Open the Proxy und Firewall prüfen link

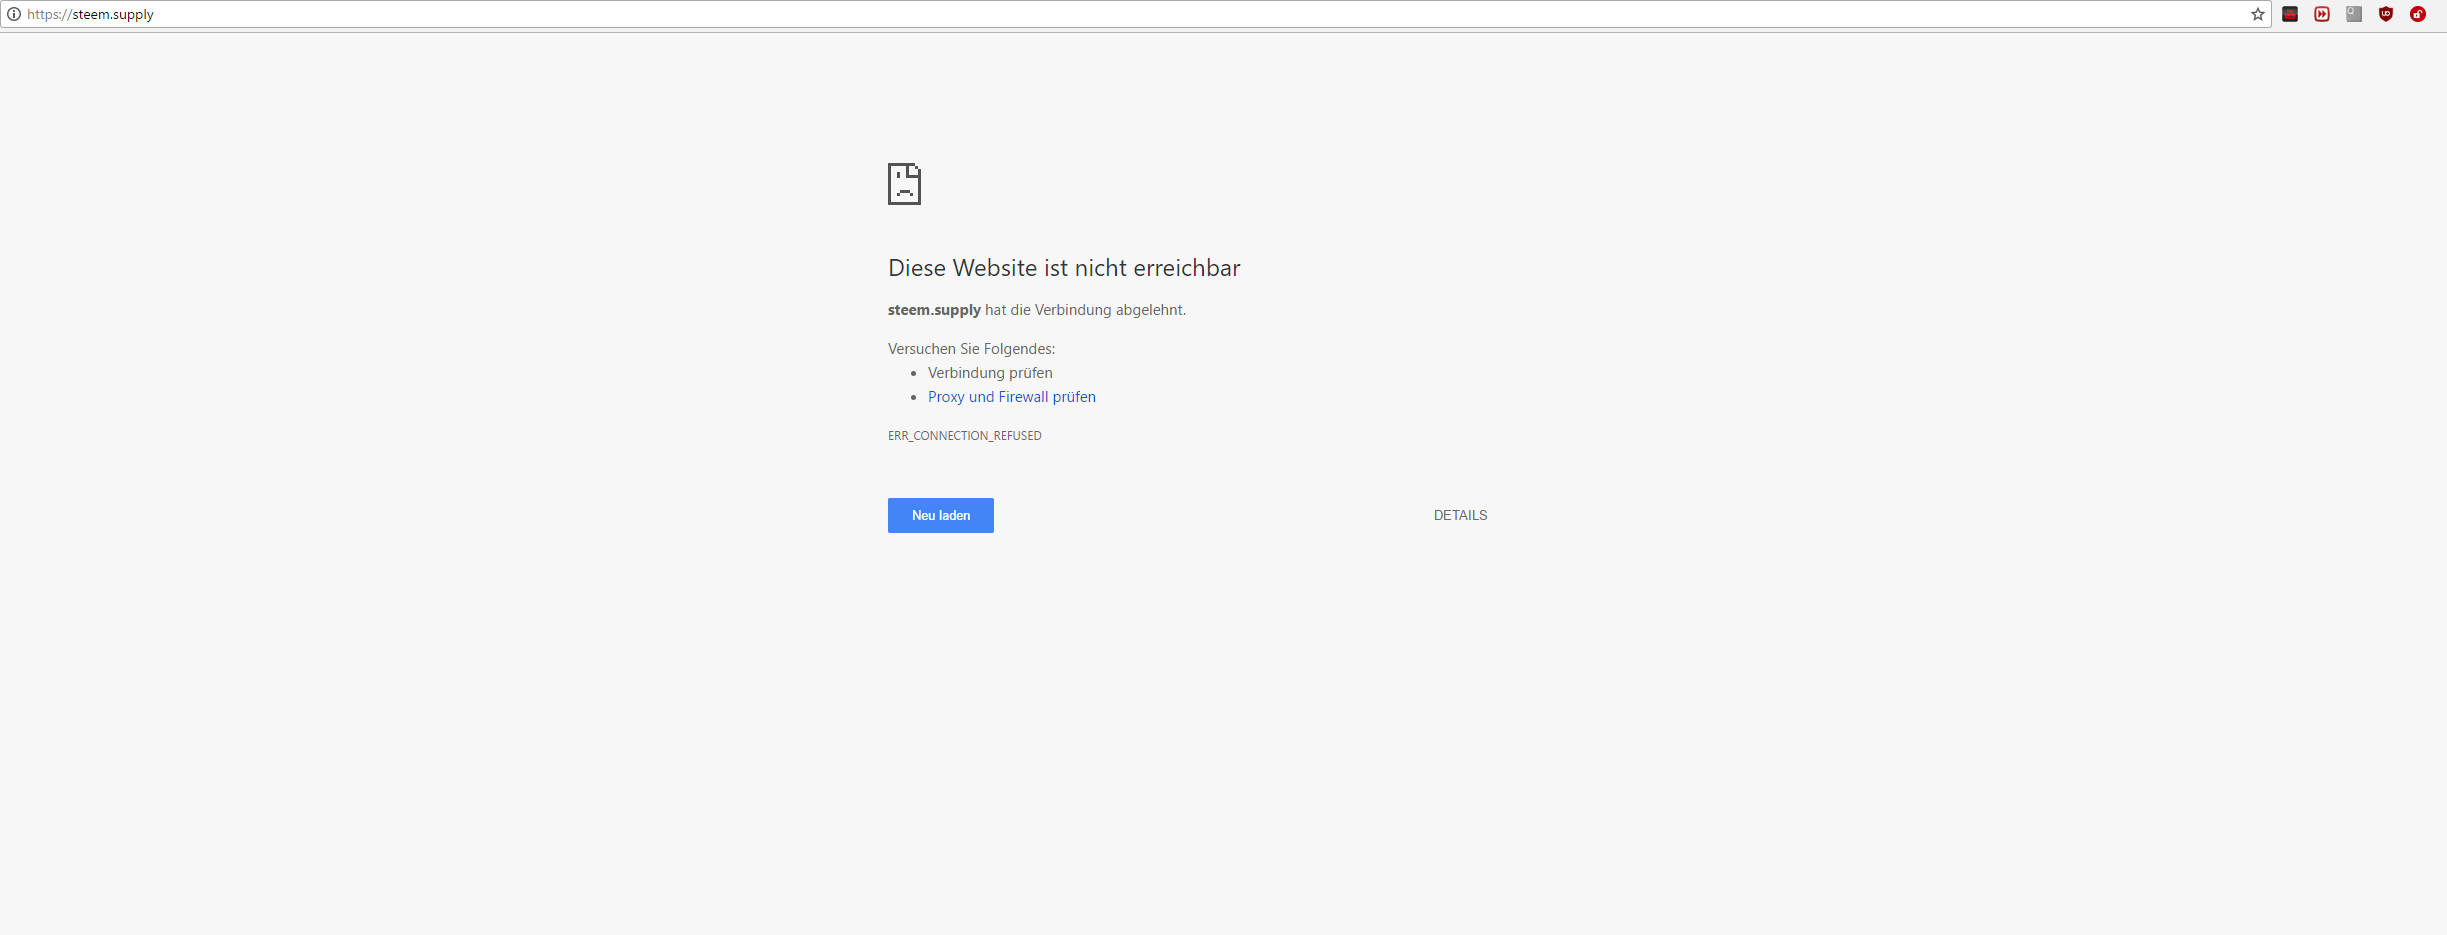(x=1012, y=397)
